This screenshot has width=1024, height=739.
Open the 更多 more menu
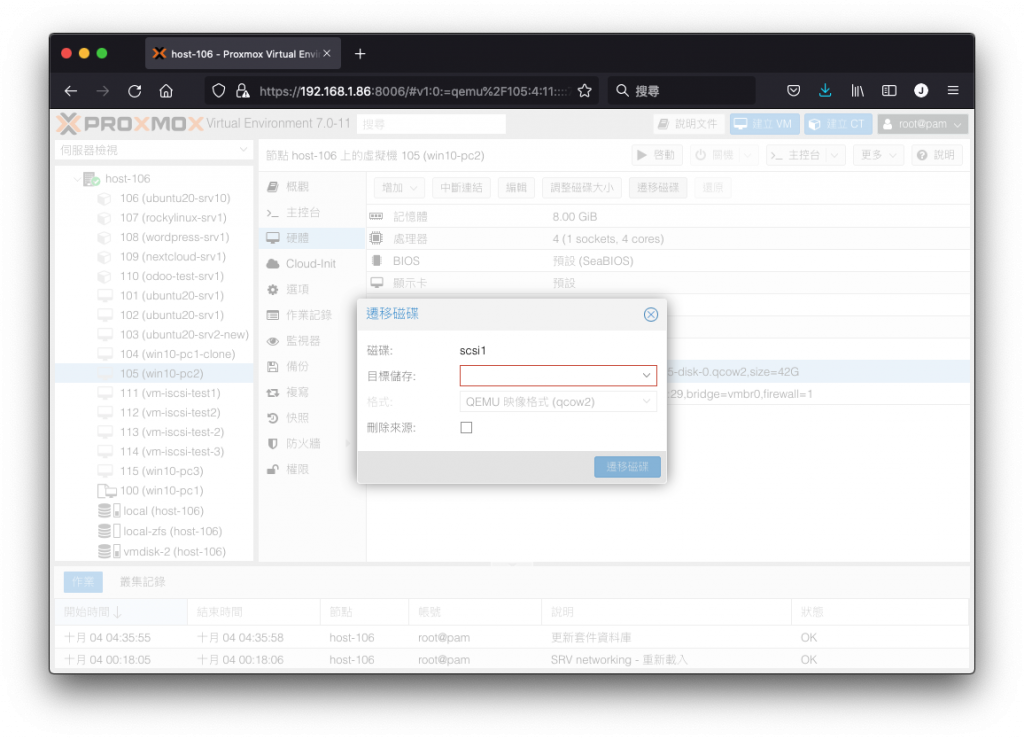878,155
